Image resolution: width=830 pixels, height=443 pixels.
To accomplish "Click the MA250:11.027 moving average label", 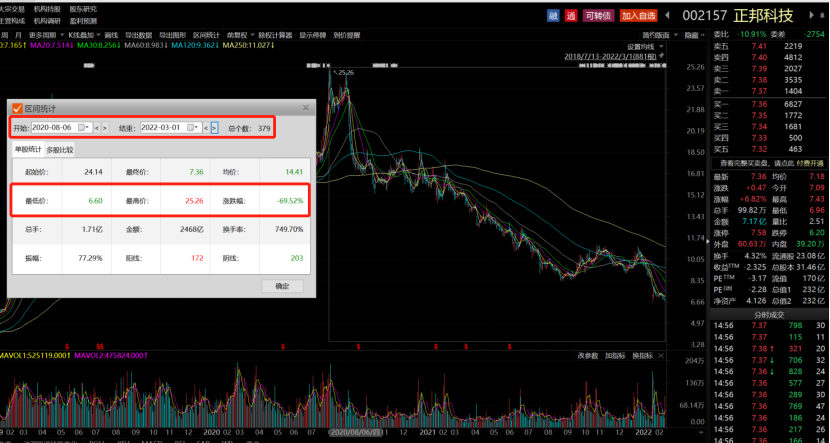I will coord(251,46).
